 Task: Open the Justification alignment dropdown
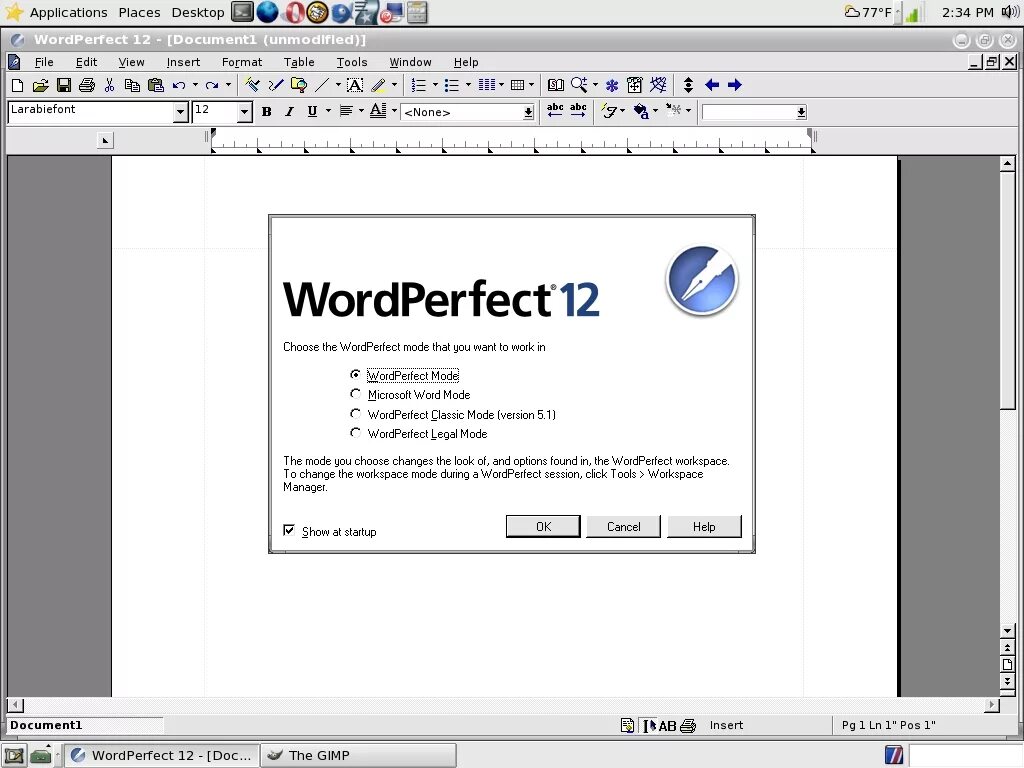pyautogui.click(x=361, y=112)
